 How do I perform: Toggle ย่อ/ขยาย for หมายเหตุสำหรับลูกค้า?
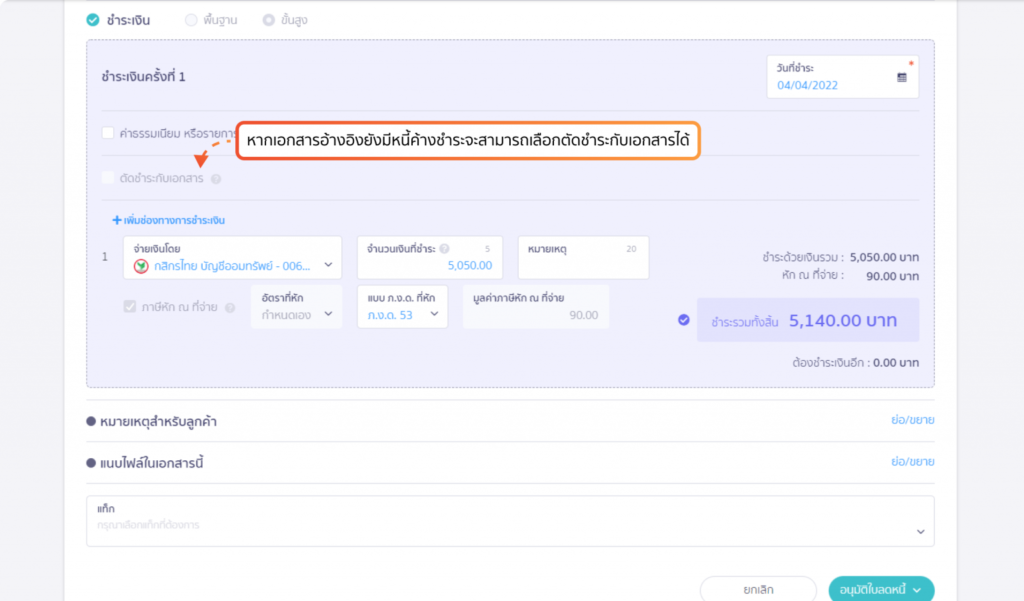click(x=912, y=420)
